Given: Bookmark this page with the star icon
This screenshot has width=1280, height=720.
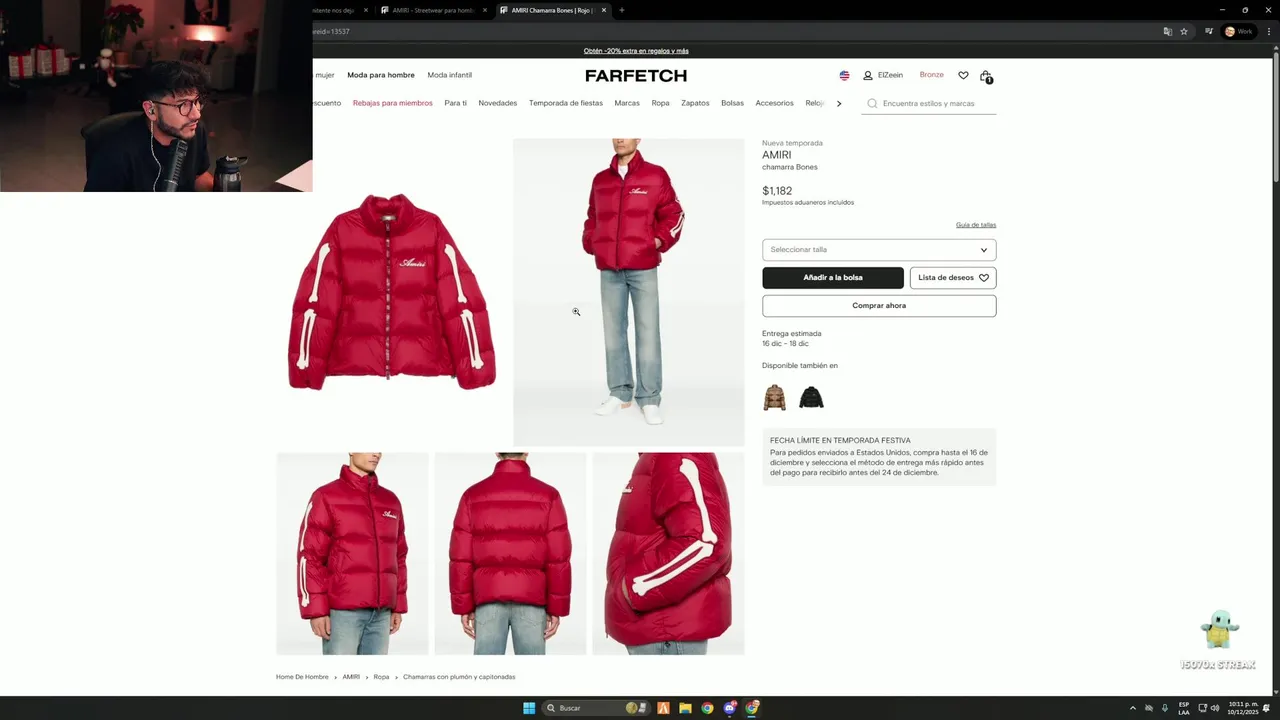Looking at the screenshot, I should pyautogui.click(x=1184, y=31).
